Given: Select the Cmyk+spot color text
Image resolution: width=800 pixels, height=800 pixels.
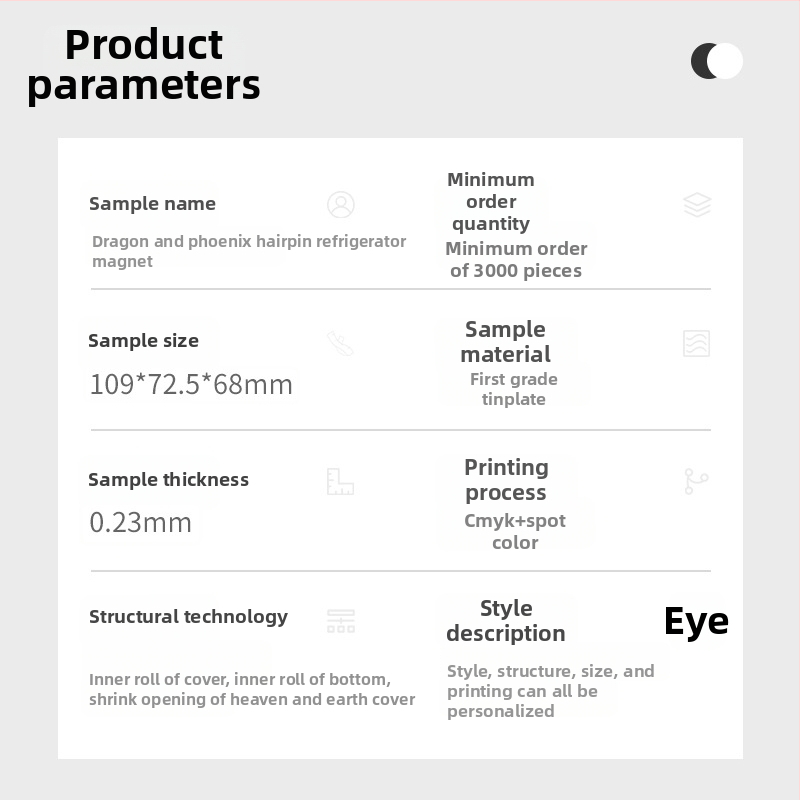Looking at the screenshot, I should coord(515,532).
